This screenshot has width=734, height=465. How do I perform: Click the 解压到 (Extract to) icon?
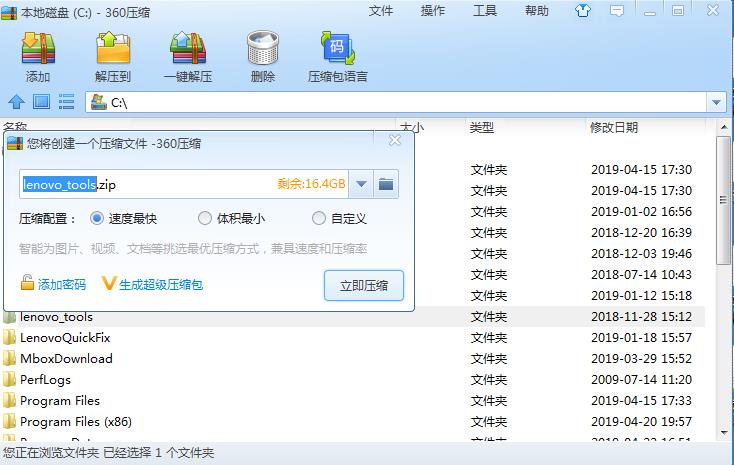pyautogui.click(x=113, y=48)
